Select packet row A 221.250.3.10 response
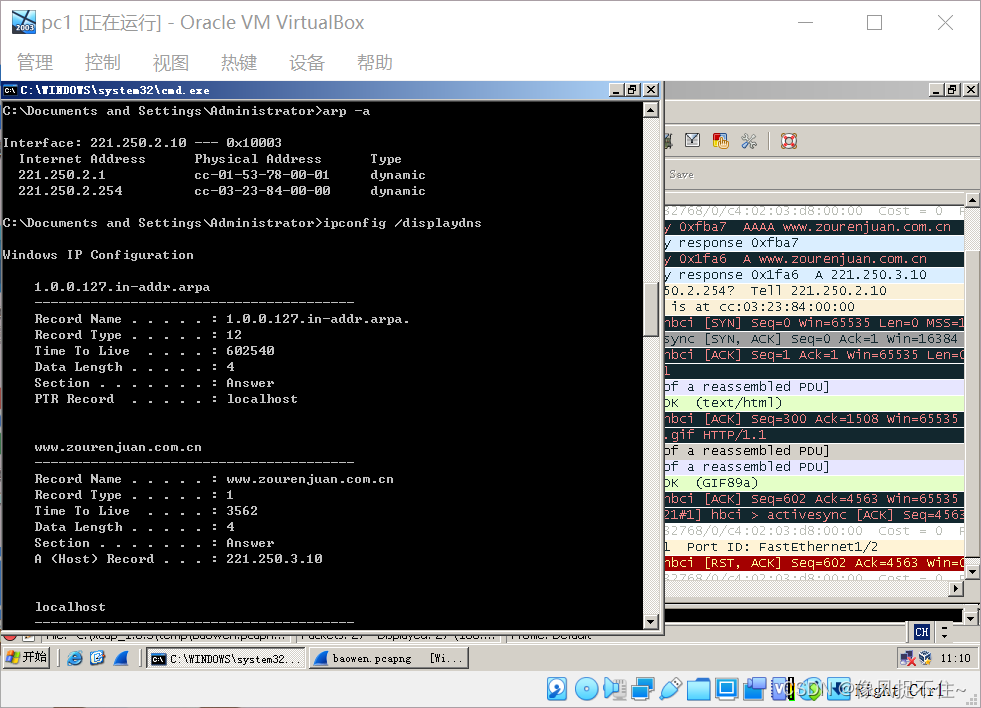Screen dimensions: 981x708 coord(814,275)
